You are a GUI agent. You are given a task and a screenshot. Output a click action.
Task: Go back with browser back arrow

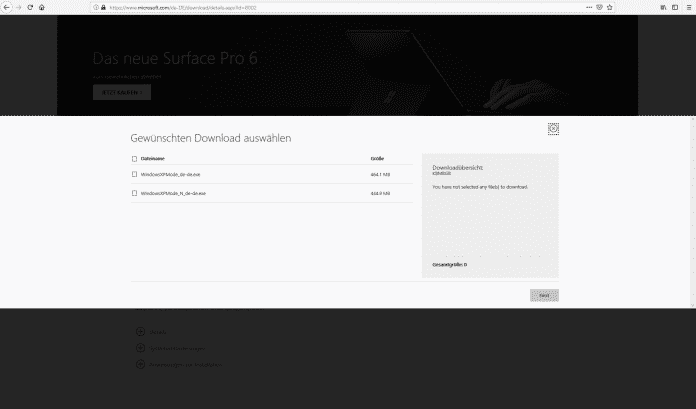[6, 7]
